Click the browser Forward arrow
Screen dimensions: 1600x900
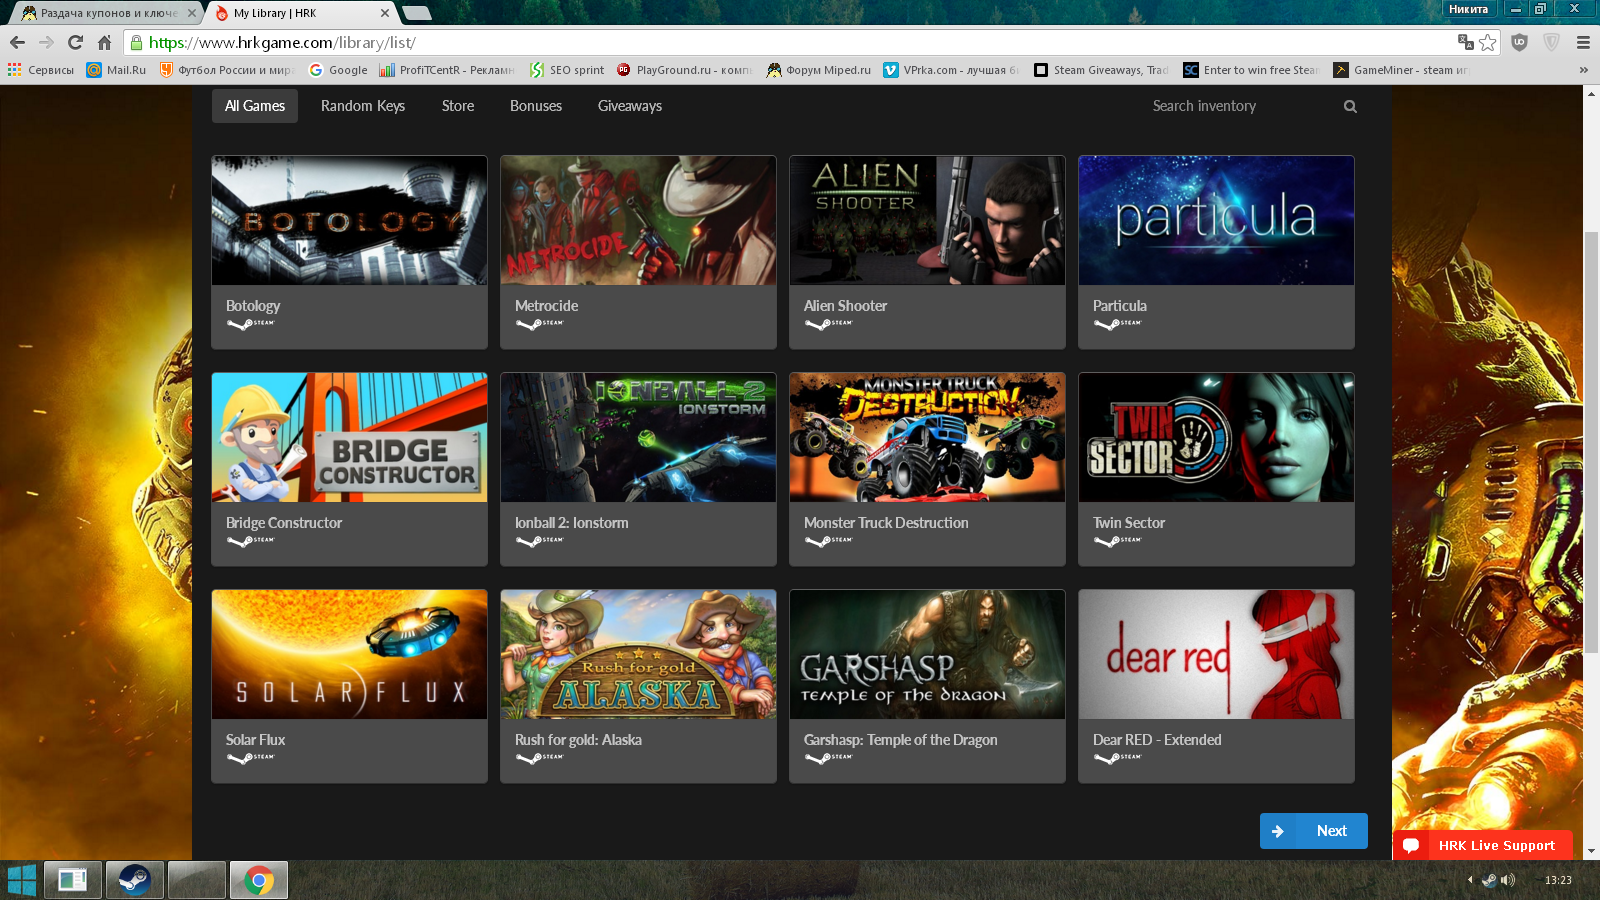click(46, 42)
